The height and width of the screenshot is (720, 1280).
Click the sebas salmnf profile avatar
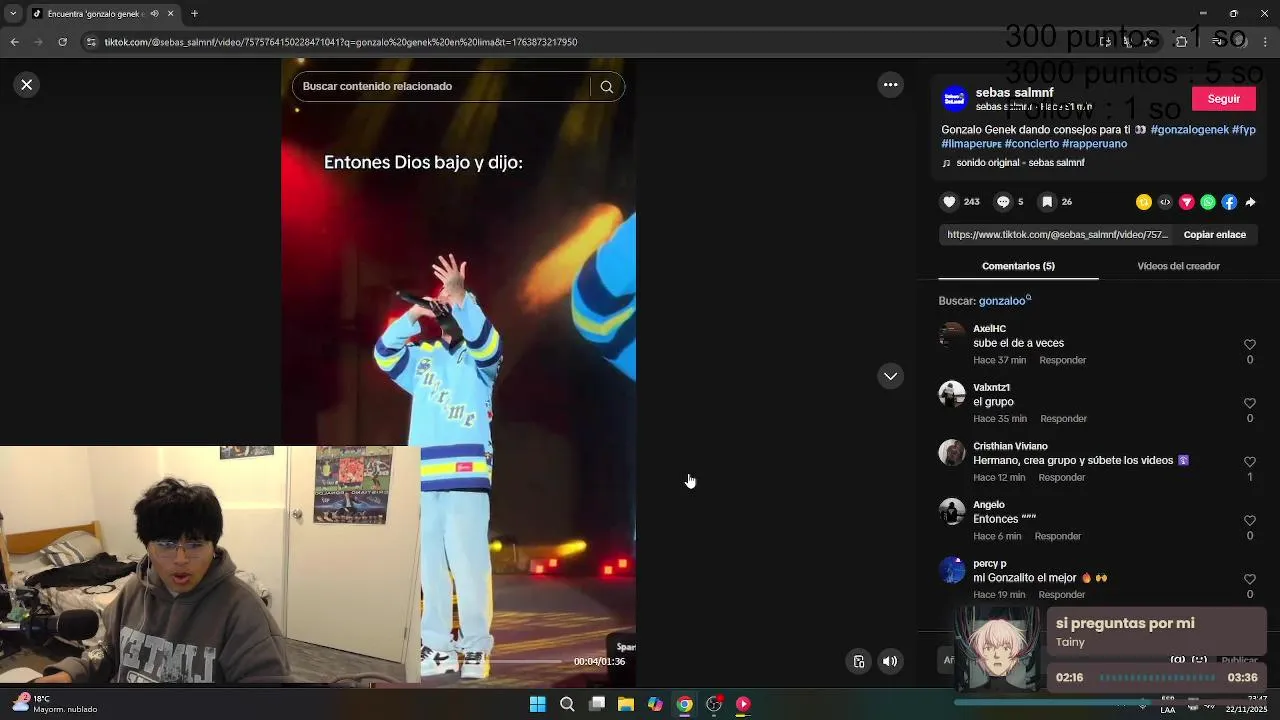click(955, 98)
